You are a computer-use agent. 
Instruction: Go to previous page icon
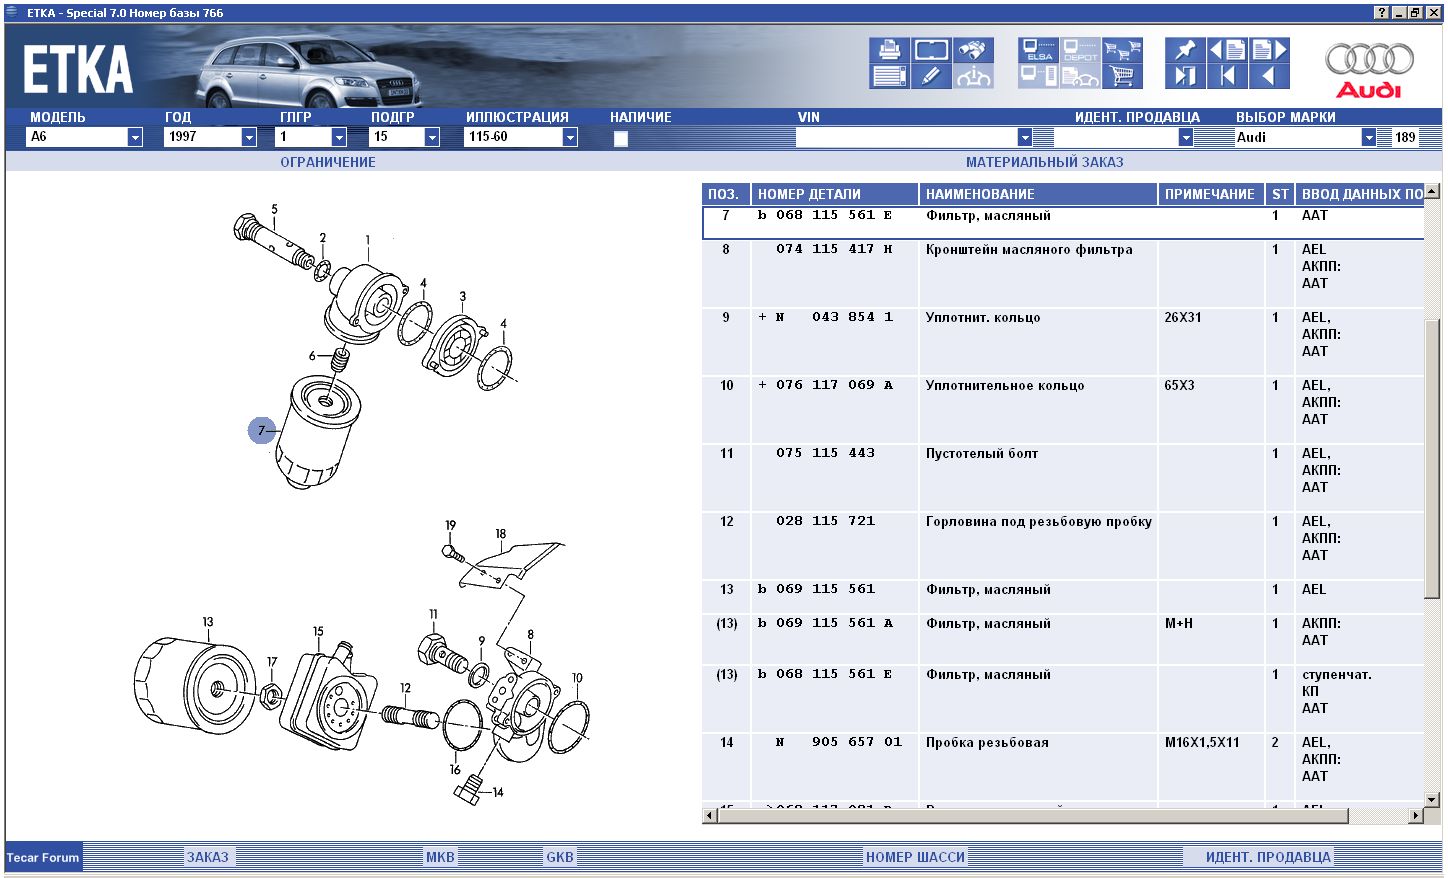pos(1227,50)
